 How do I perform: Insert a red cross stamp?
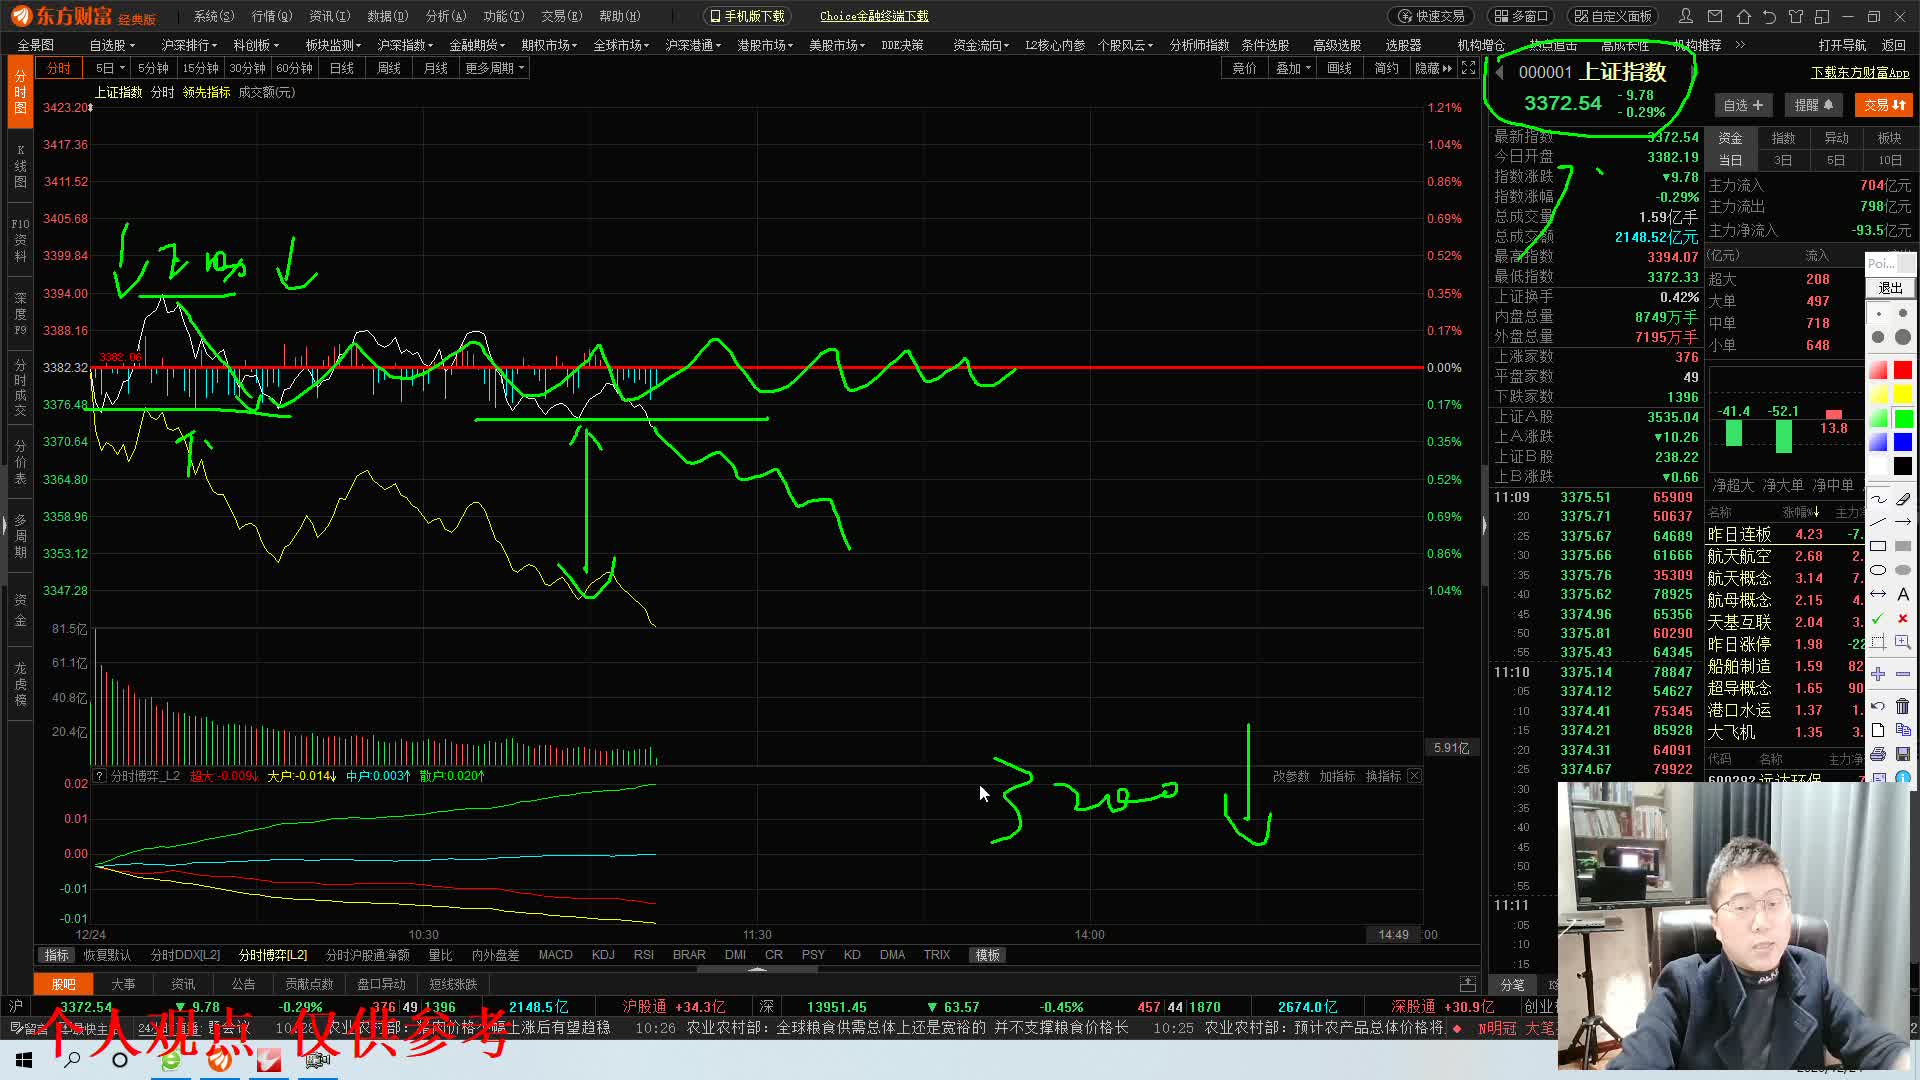(x=1903, y=618)
